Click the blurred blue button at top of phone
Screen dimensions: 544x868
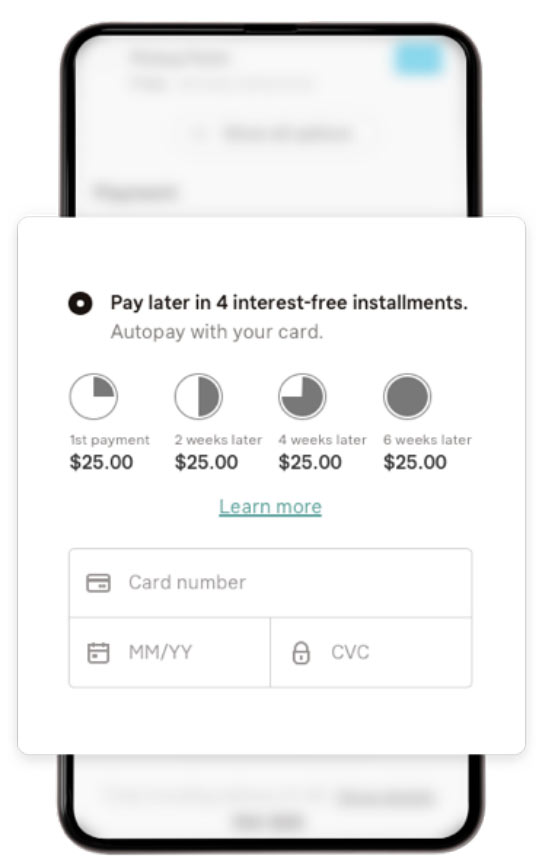(419, 59)
